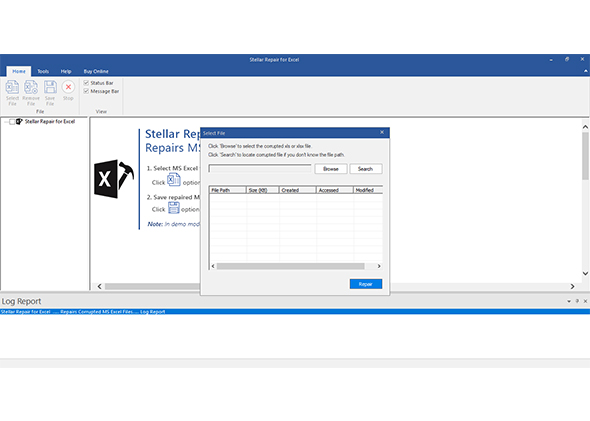This screenshot has width=590, height=421.
Task: Click the save icon beside step 2
Action: tap(173, 208)
